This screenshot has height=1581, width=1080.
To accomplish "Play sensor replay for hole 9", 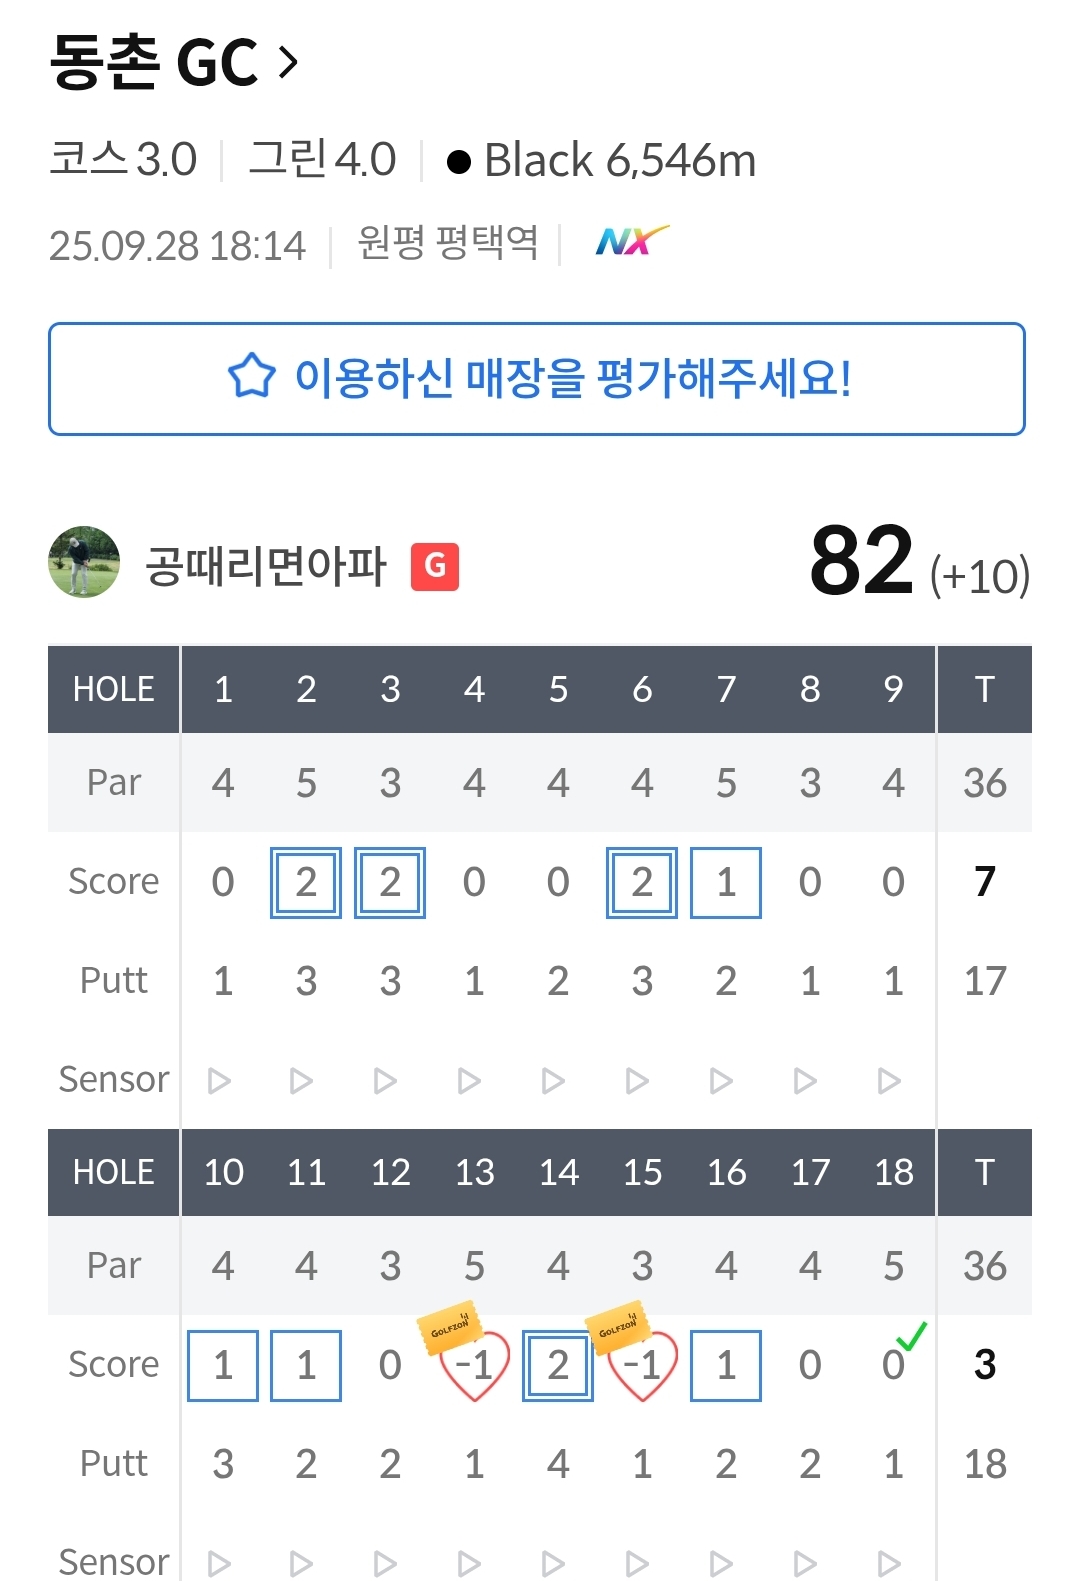I will tap(889, 1081).
